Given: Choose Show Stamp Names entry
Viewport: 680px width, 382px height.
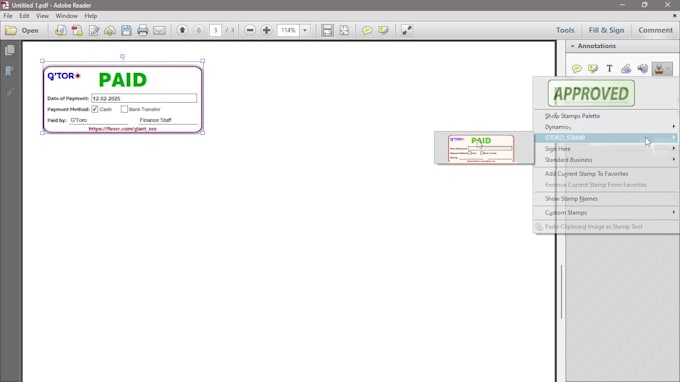Looking at the screenshot, I should click(571, 199).
